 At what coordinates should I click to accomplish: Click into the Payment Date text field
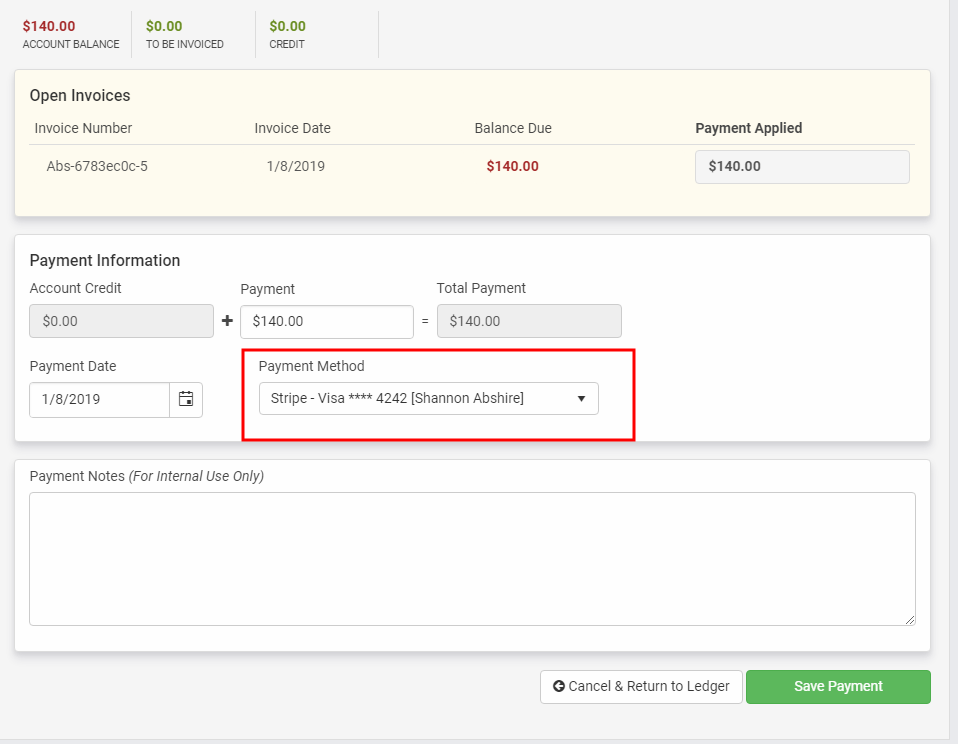point(99,399)
